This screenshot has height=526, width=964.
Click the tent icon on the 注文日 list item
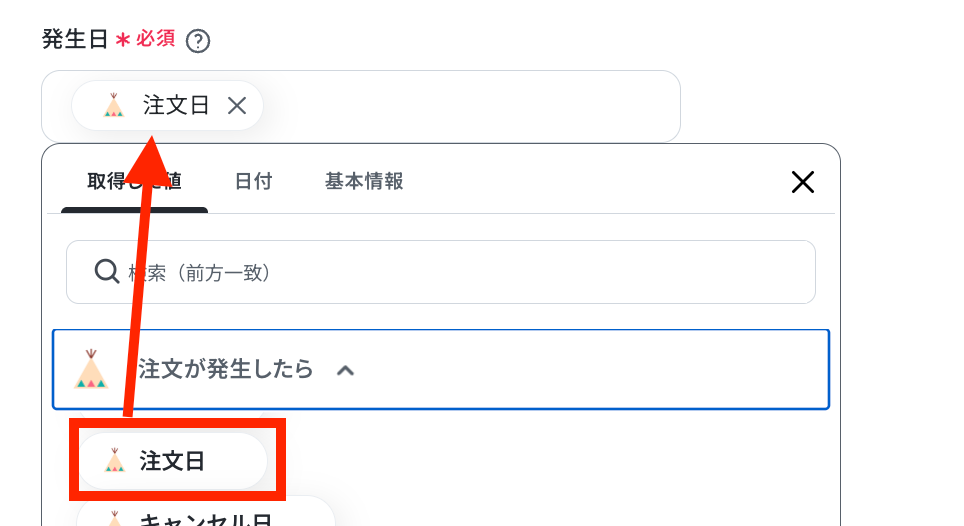[x=114, y=461]
